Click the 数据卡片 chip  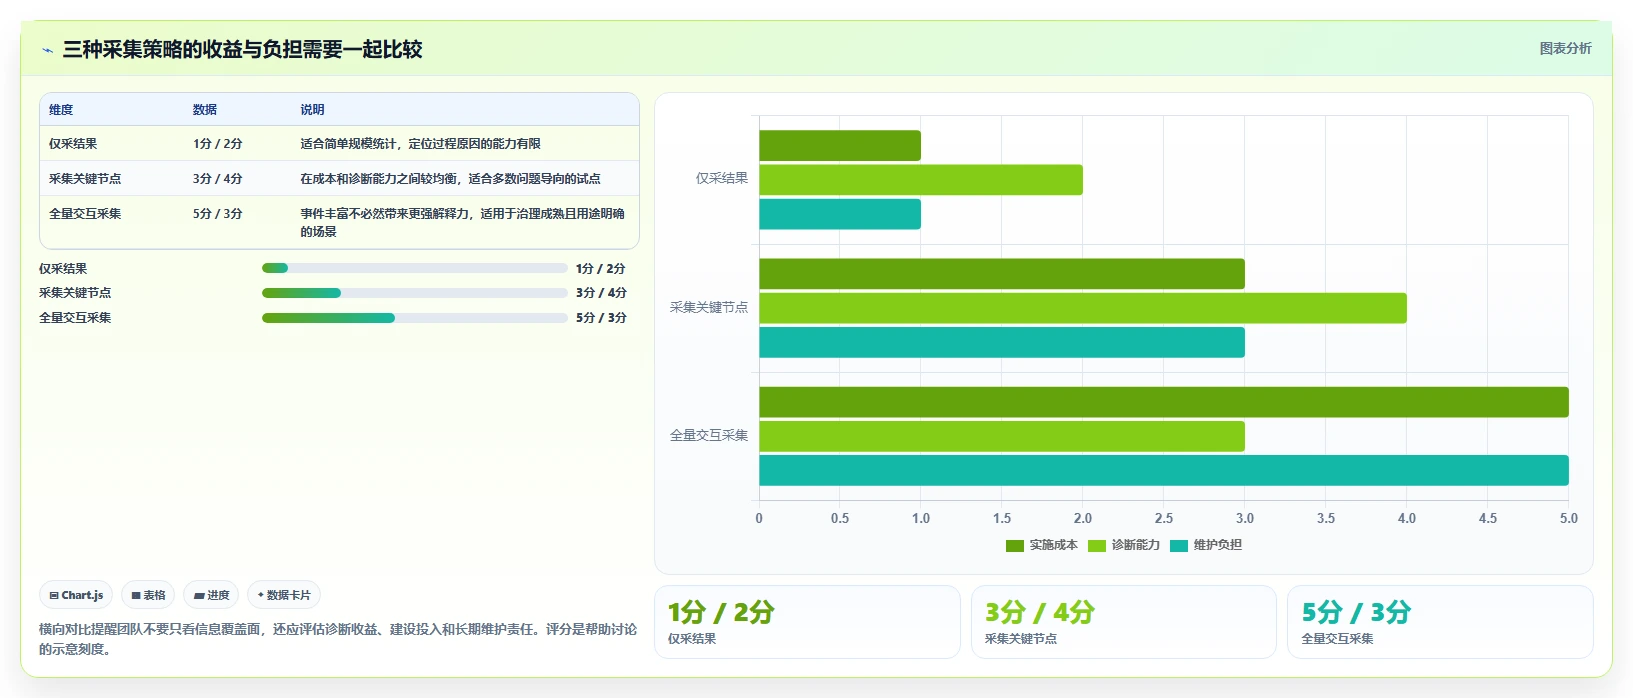click(284, 595)
